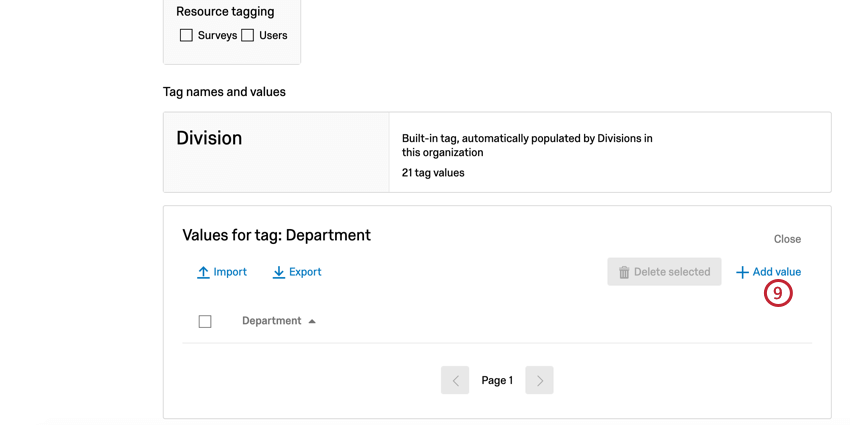Toggle the Department sort arrow
Image resolution: width=850 pixels, height=425 pixels.
click(312, 321)
